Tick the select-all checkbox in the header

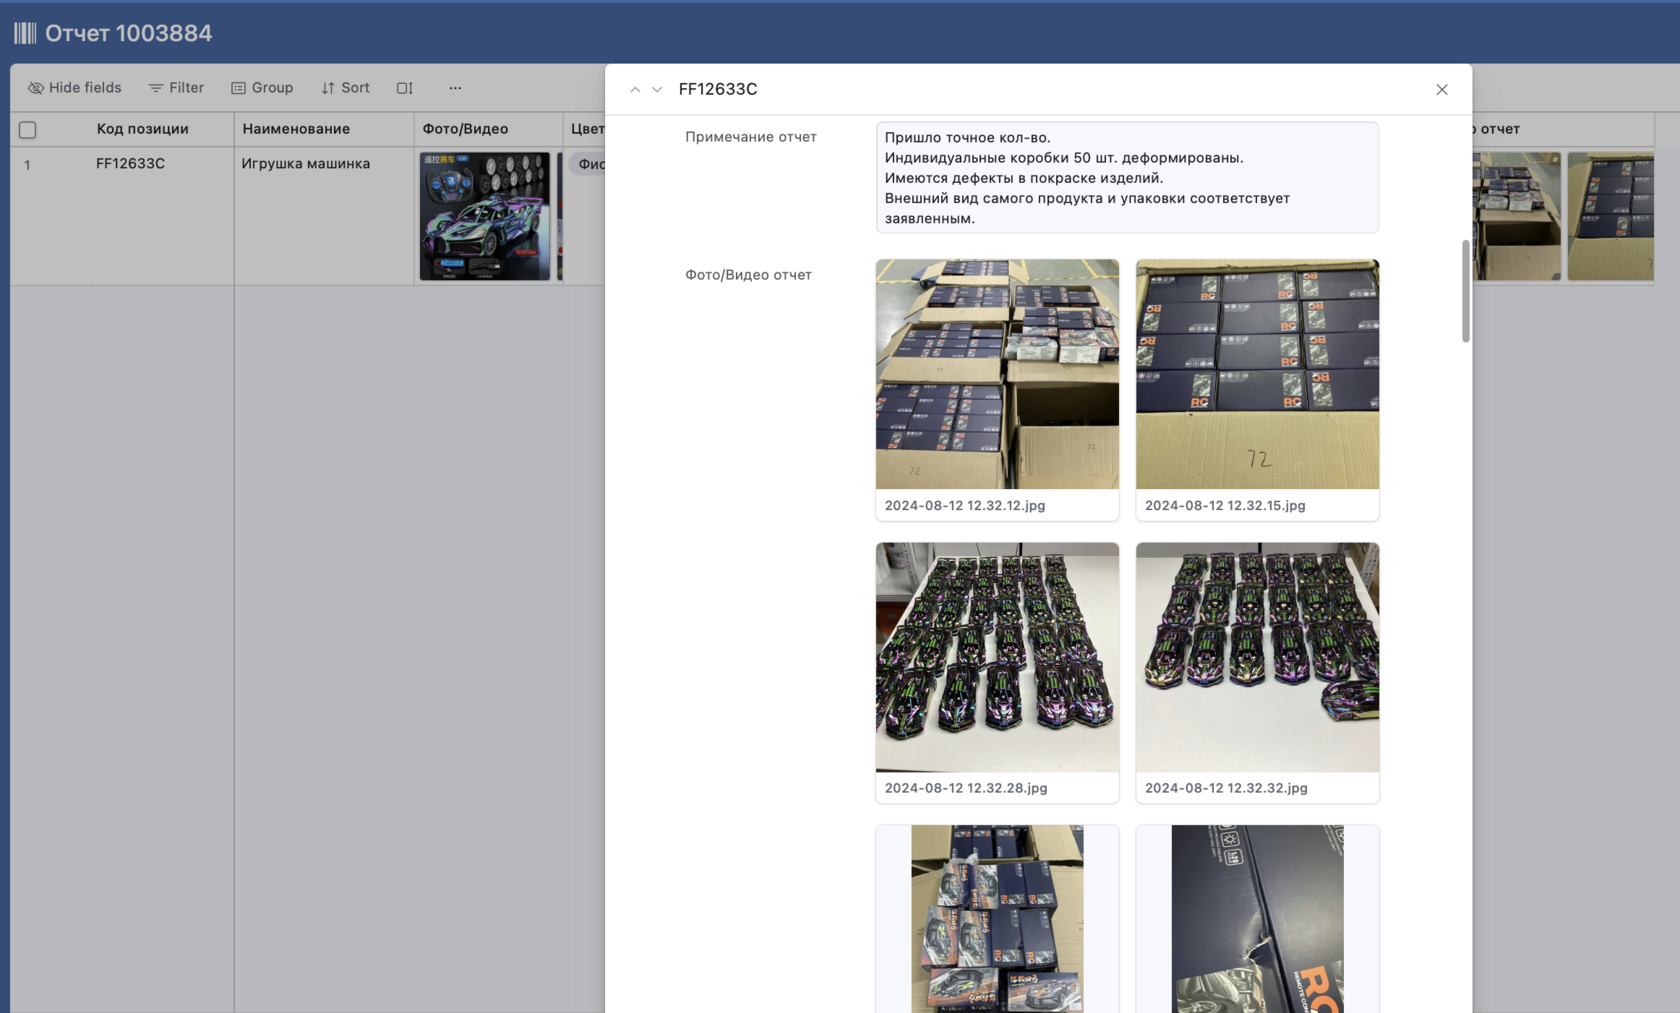(28, 130)
